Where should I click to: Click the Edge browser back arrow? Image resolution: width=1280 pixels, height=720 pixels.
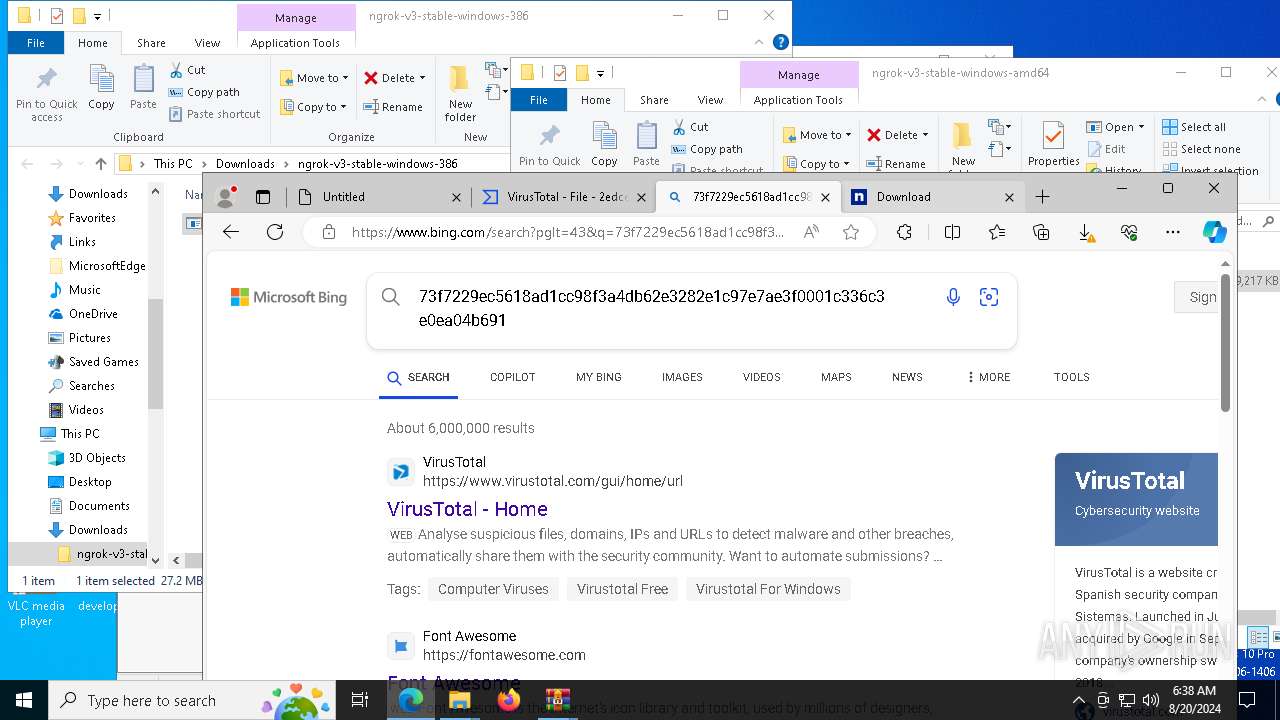tap(231, 232)
